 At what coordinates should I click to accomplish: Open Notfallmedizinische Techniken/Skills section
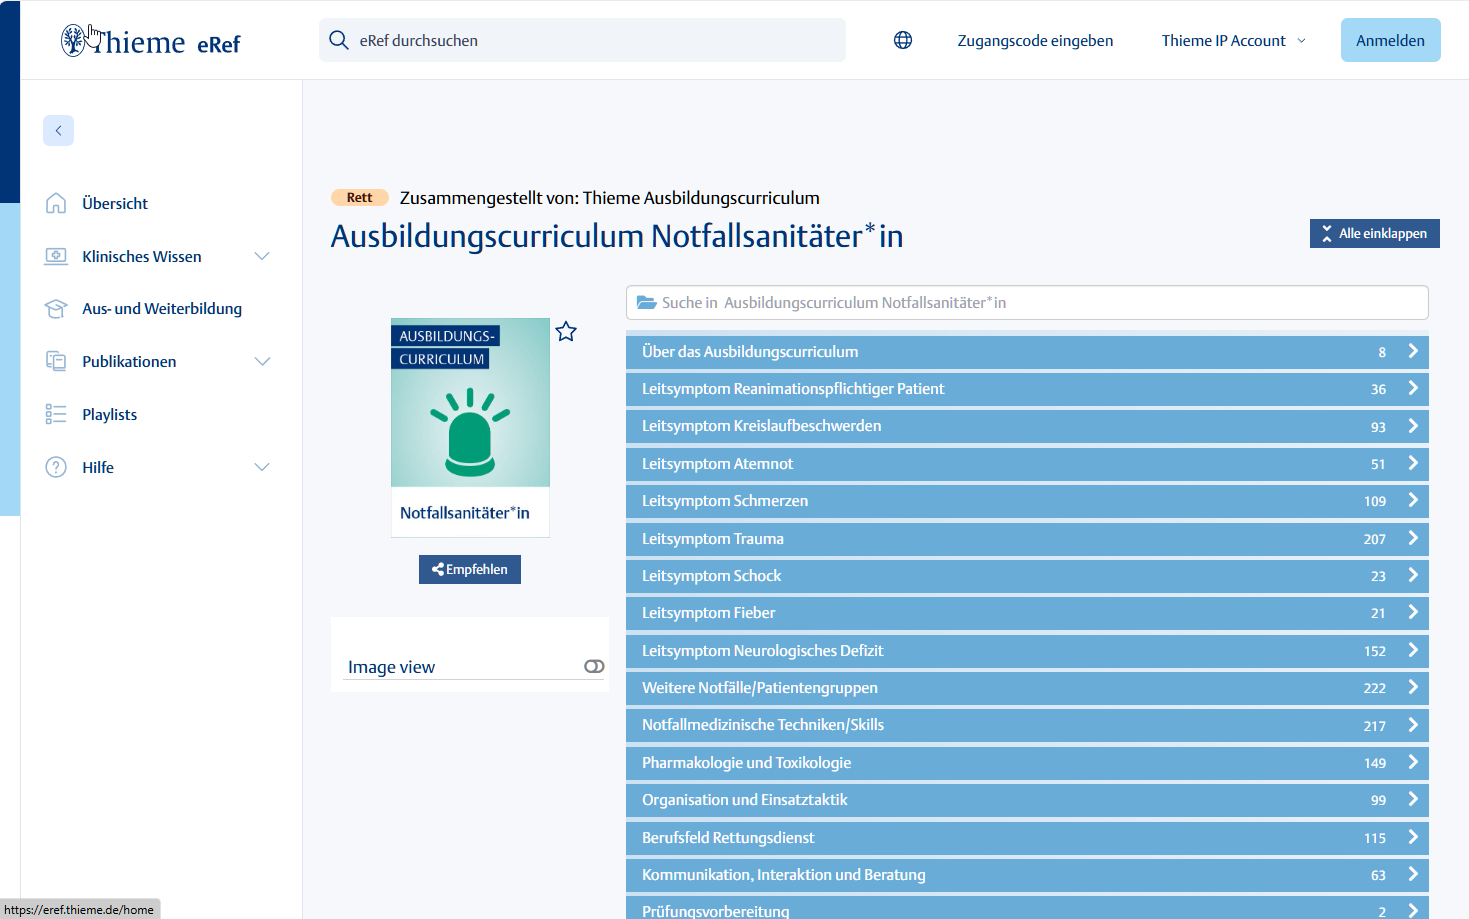click(x=1027, y=725)
